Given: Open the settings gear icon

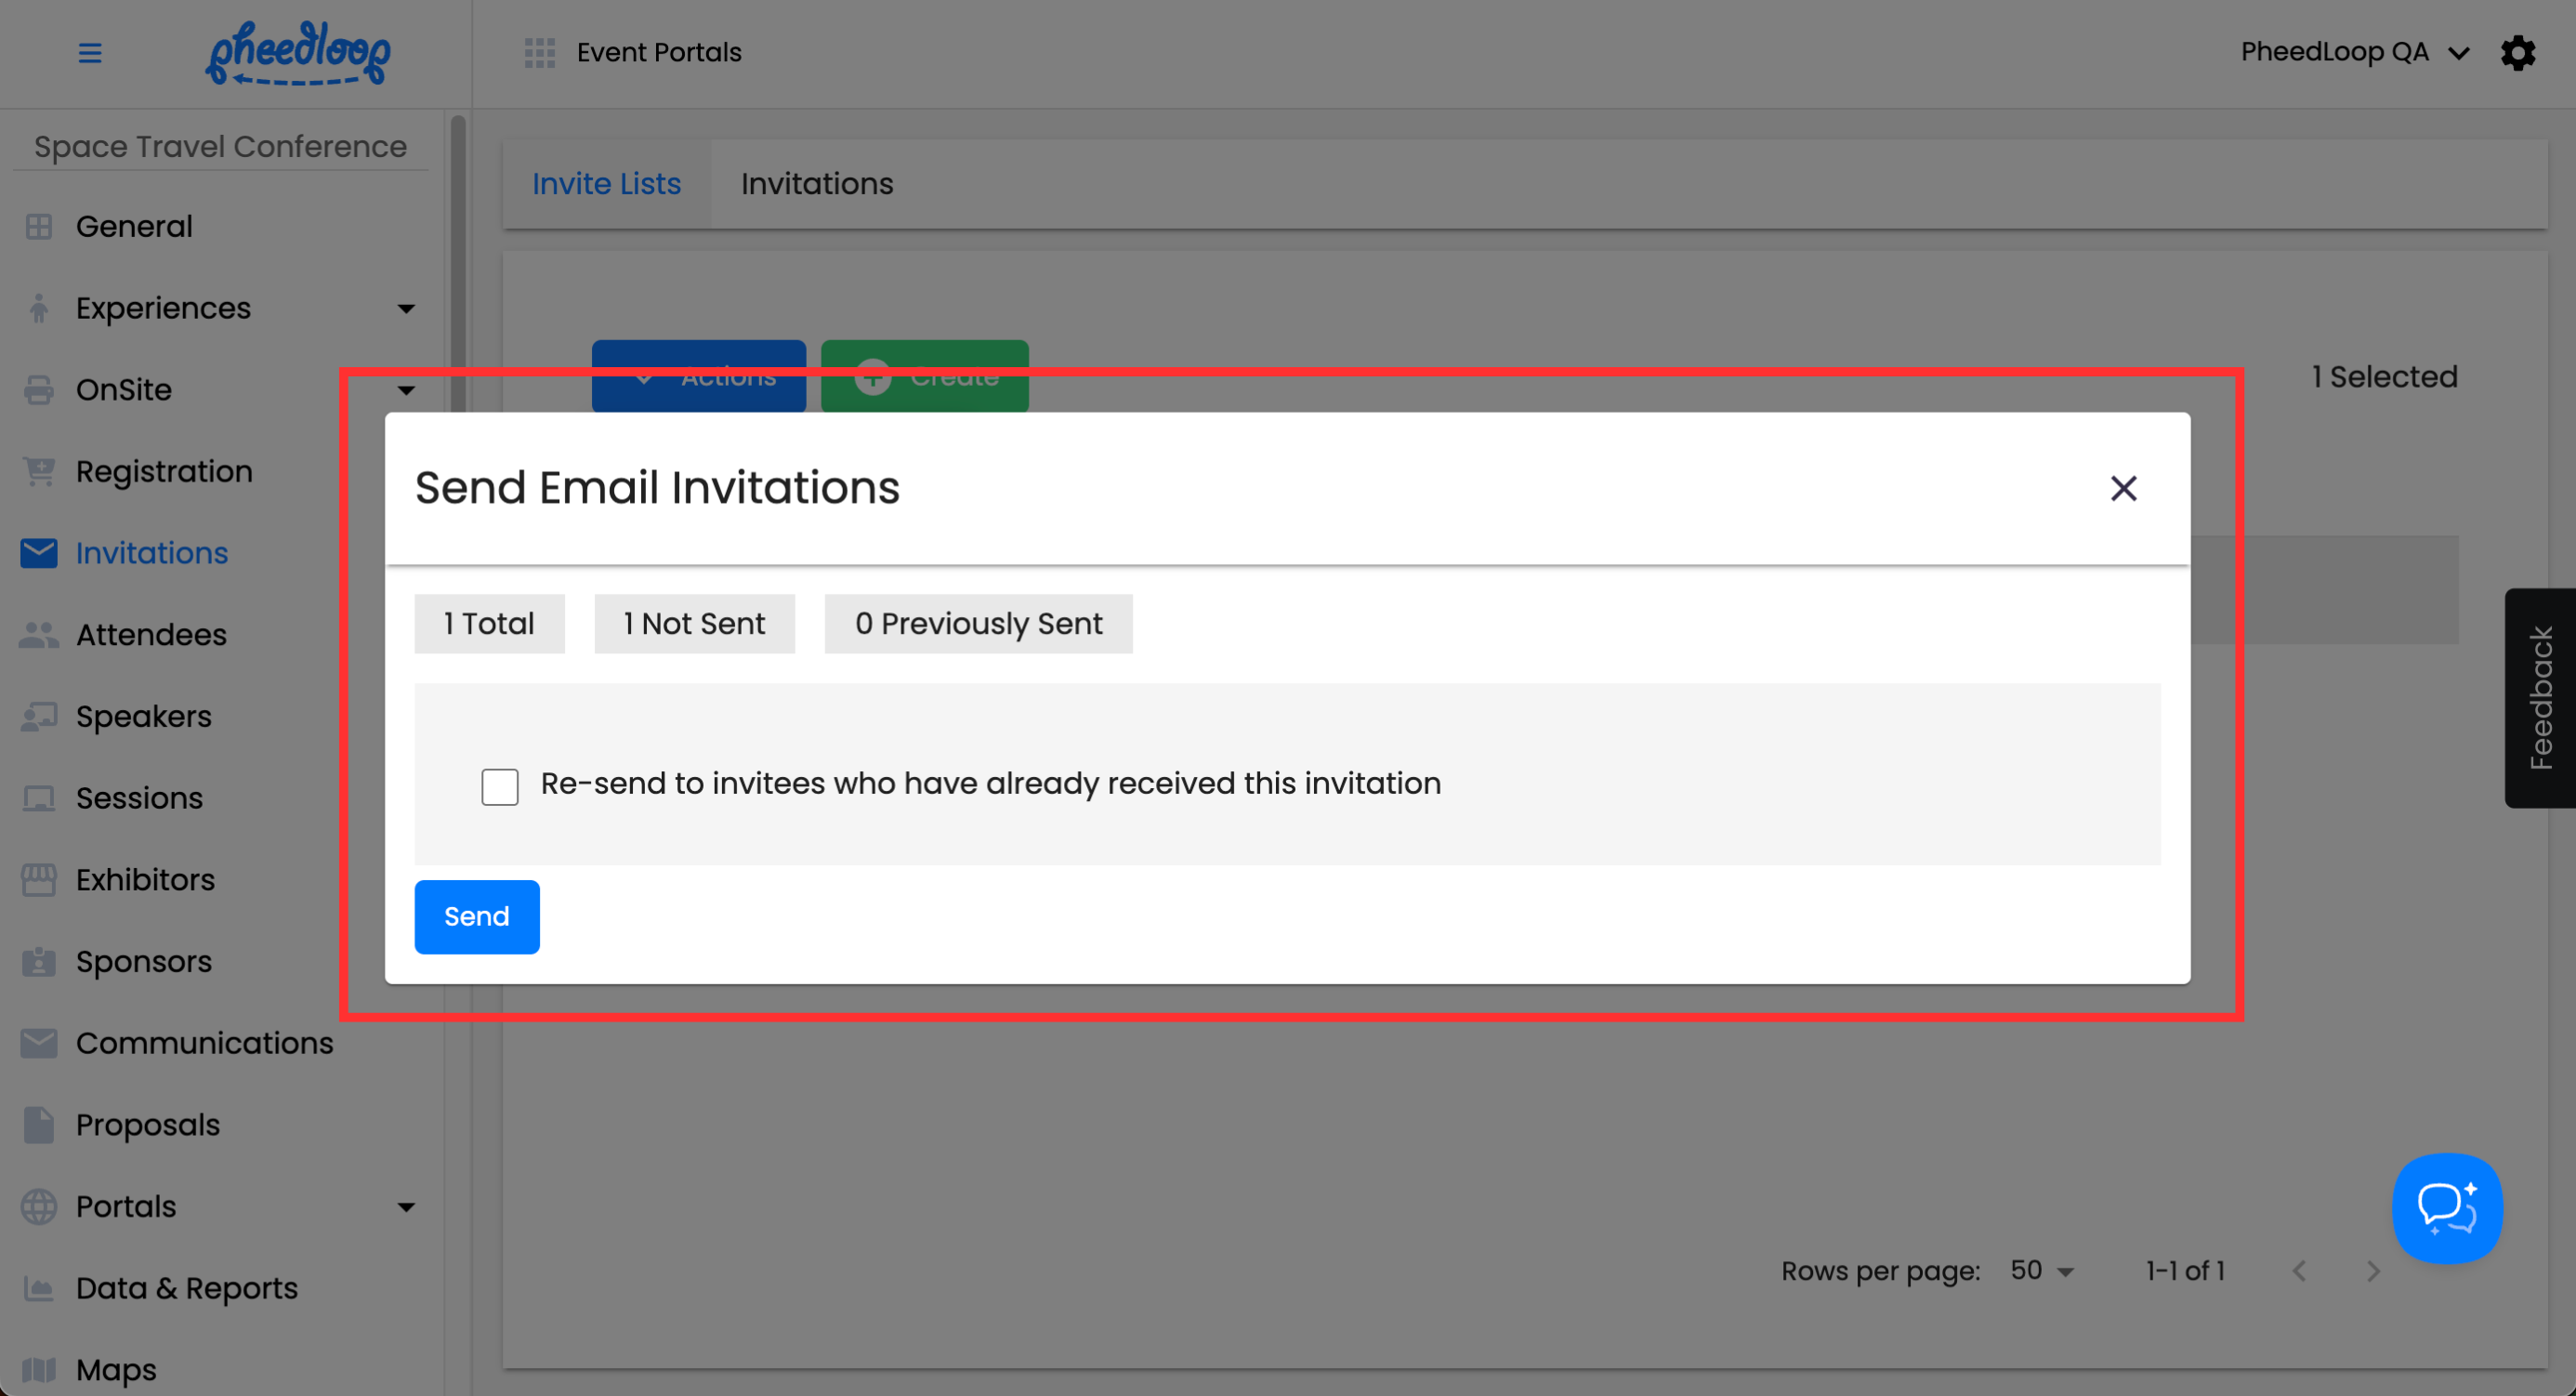Looking at the screenshot, I should pyautogui.click(x=2517, y=53).
